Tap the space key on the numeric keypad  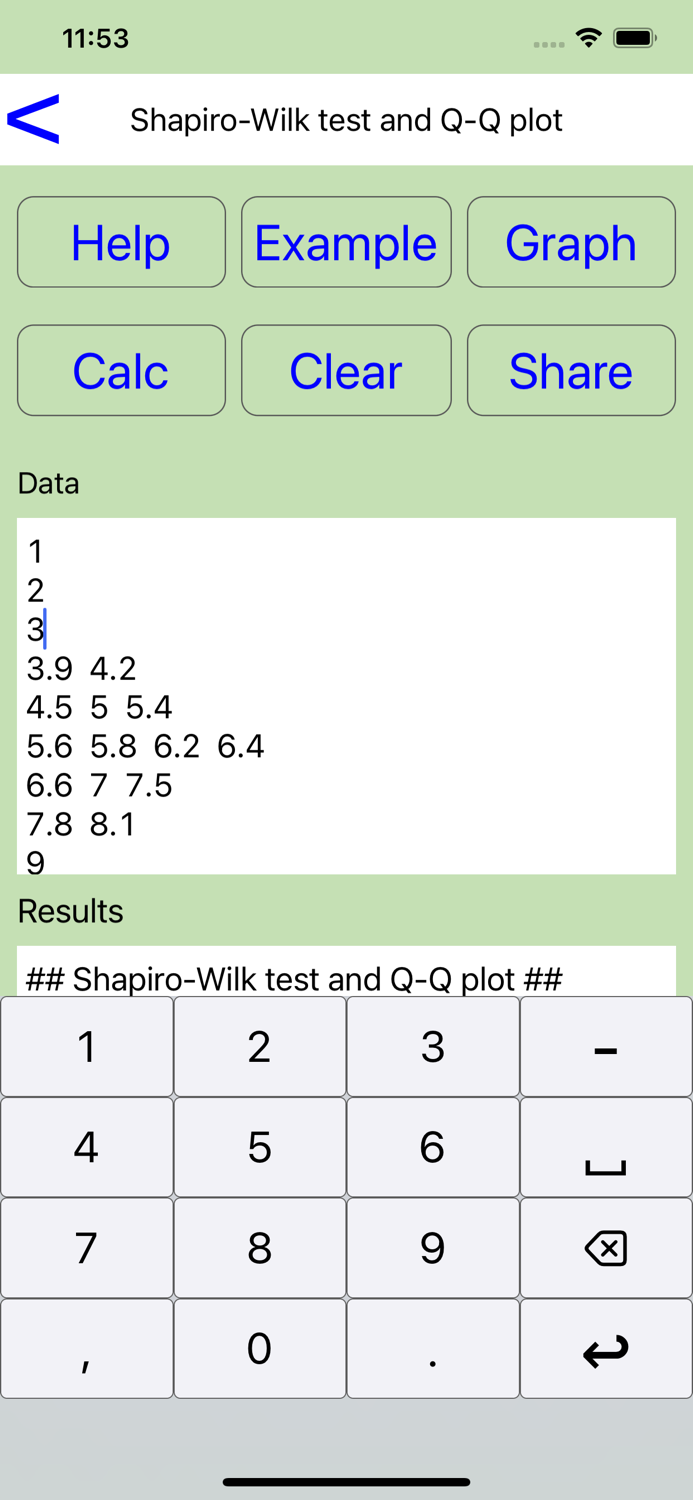click(606, 1147)
